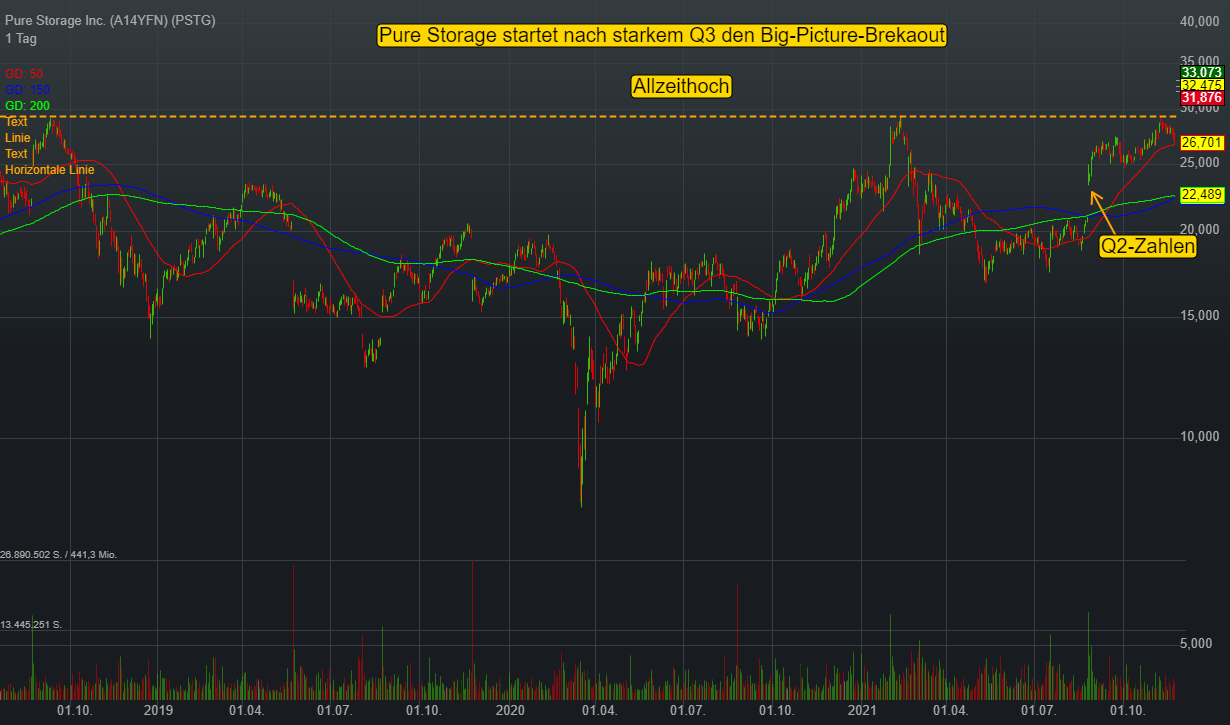Click the 'Big-Picture-Brekaout' headline annotation
This screenshot has height=725, width=1230.
(x=662, y=36)
